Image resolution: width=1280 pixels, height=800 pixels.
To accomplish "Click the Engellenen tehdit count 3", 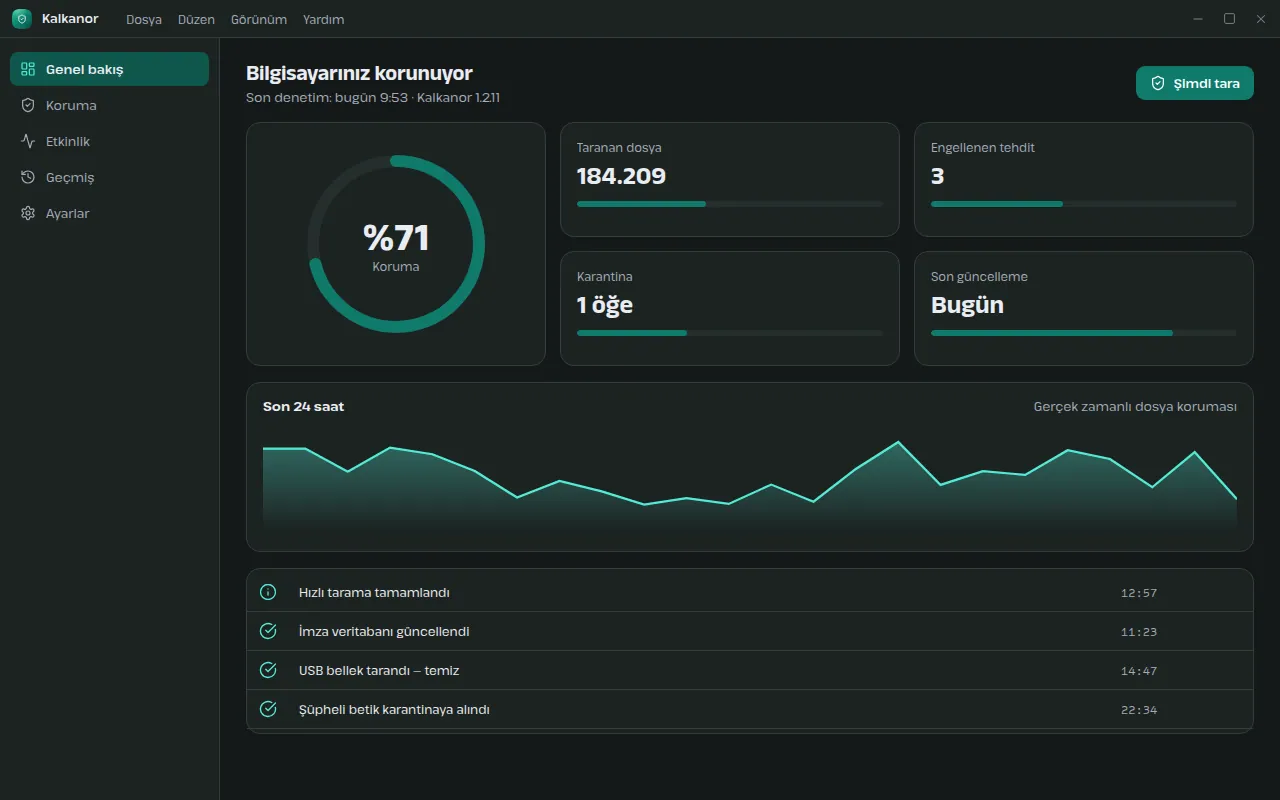I will pyautogui.click(x=937, y=176).
